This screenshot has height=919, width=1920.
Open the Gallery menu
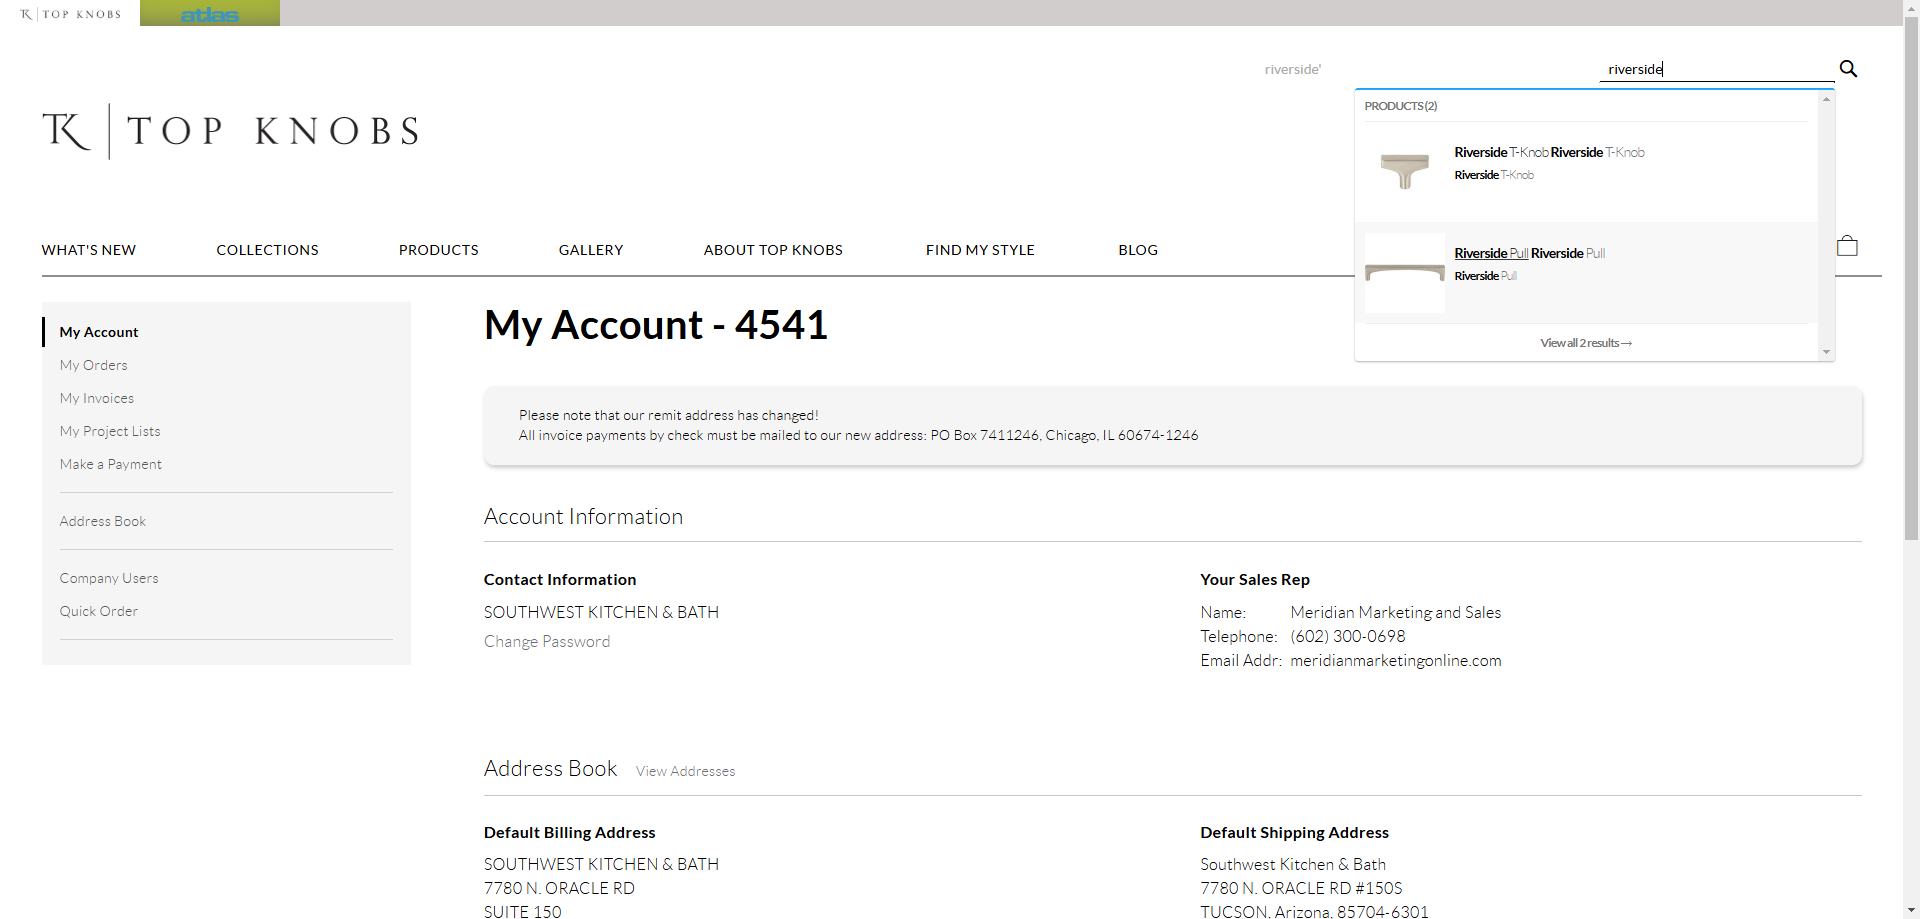click(591, 250)
